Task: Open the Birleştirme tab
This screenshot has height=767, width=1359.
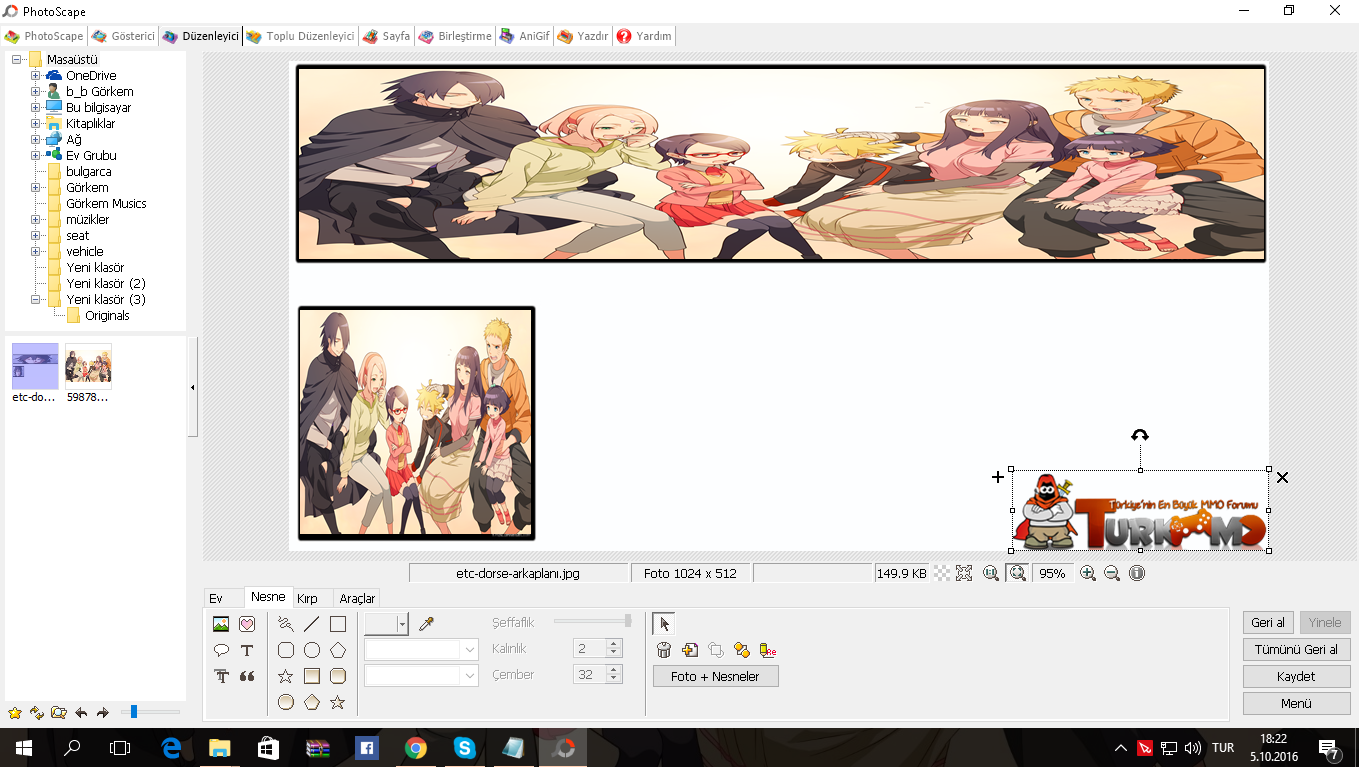Action: click(x=455, y=36)
